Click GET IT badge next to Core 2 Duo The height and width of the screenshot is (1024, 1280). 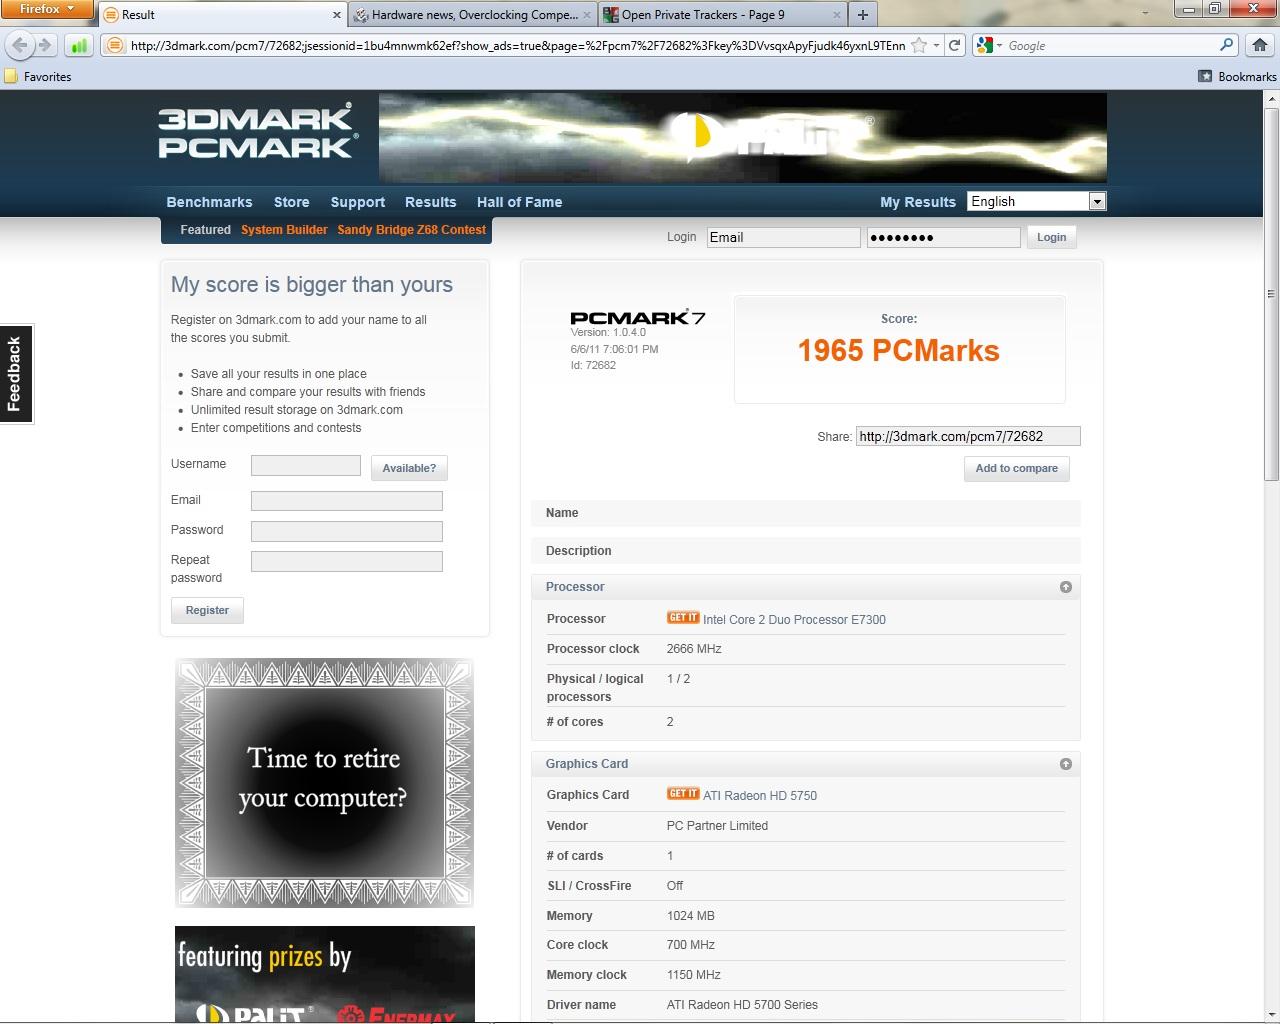click(x=683, y=617)
